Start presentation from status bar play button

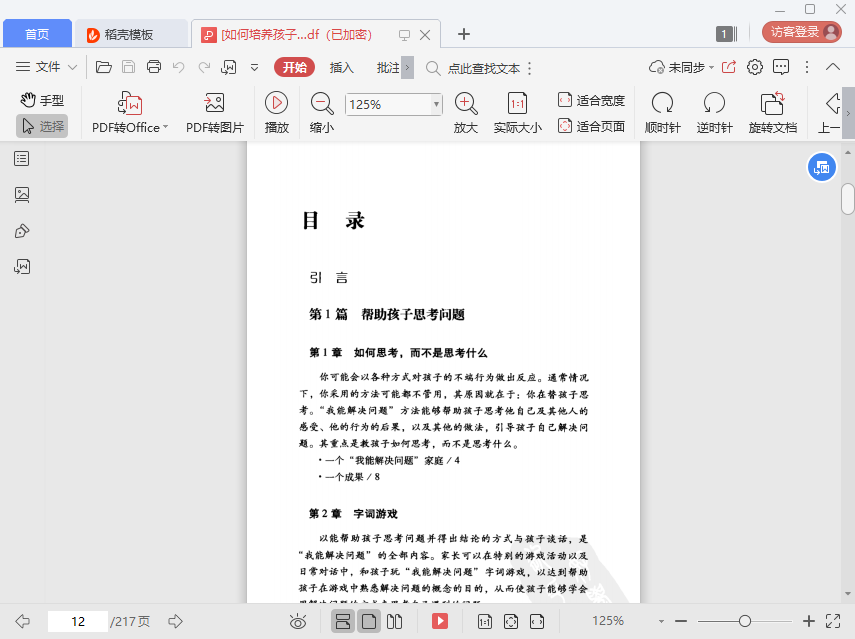click(439, 622)
